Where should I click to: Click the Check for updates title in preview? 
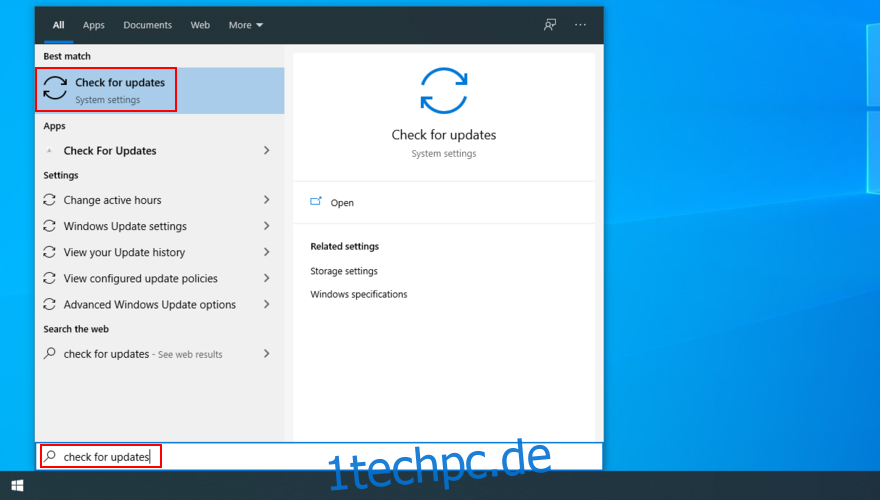pos(444,135)
